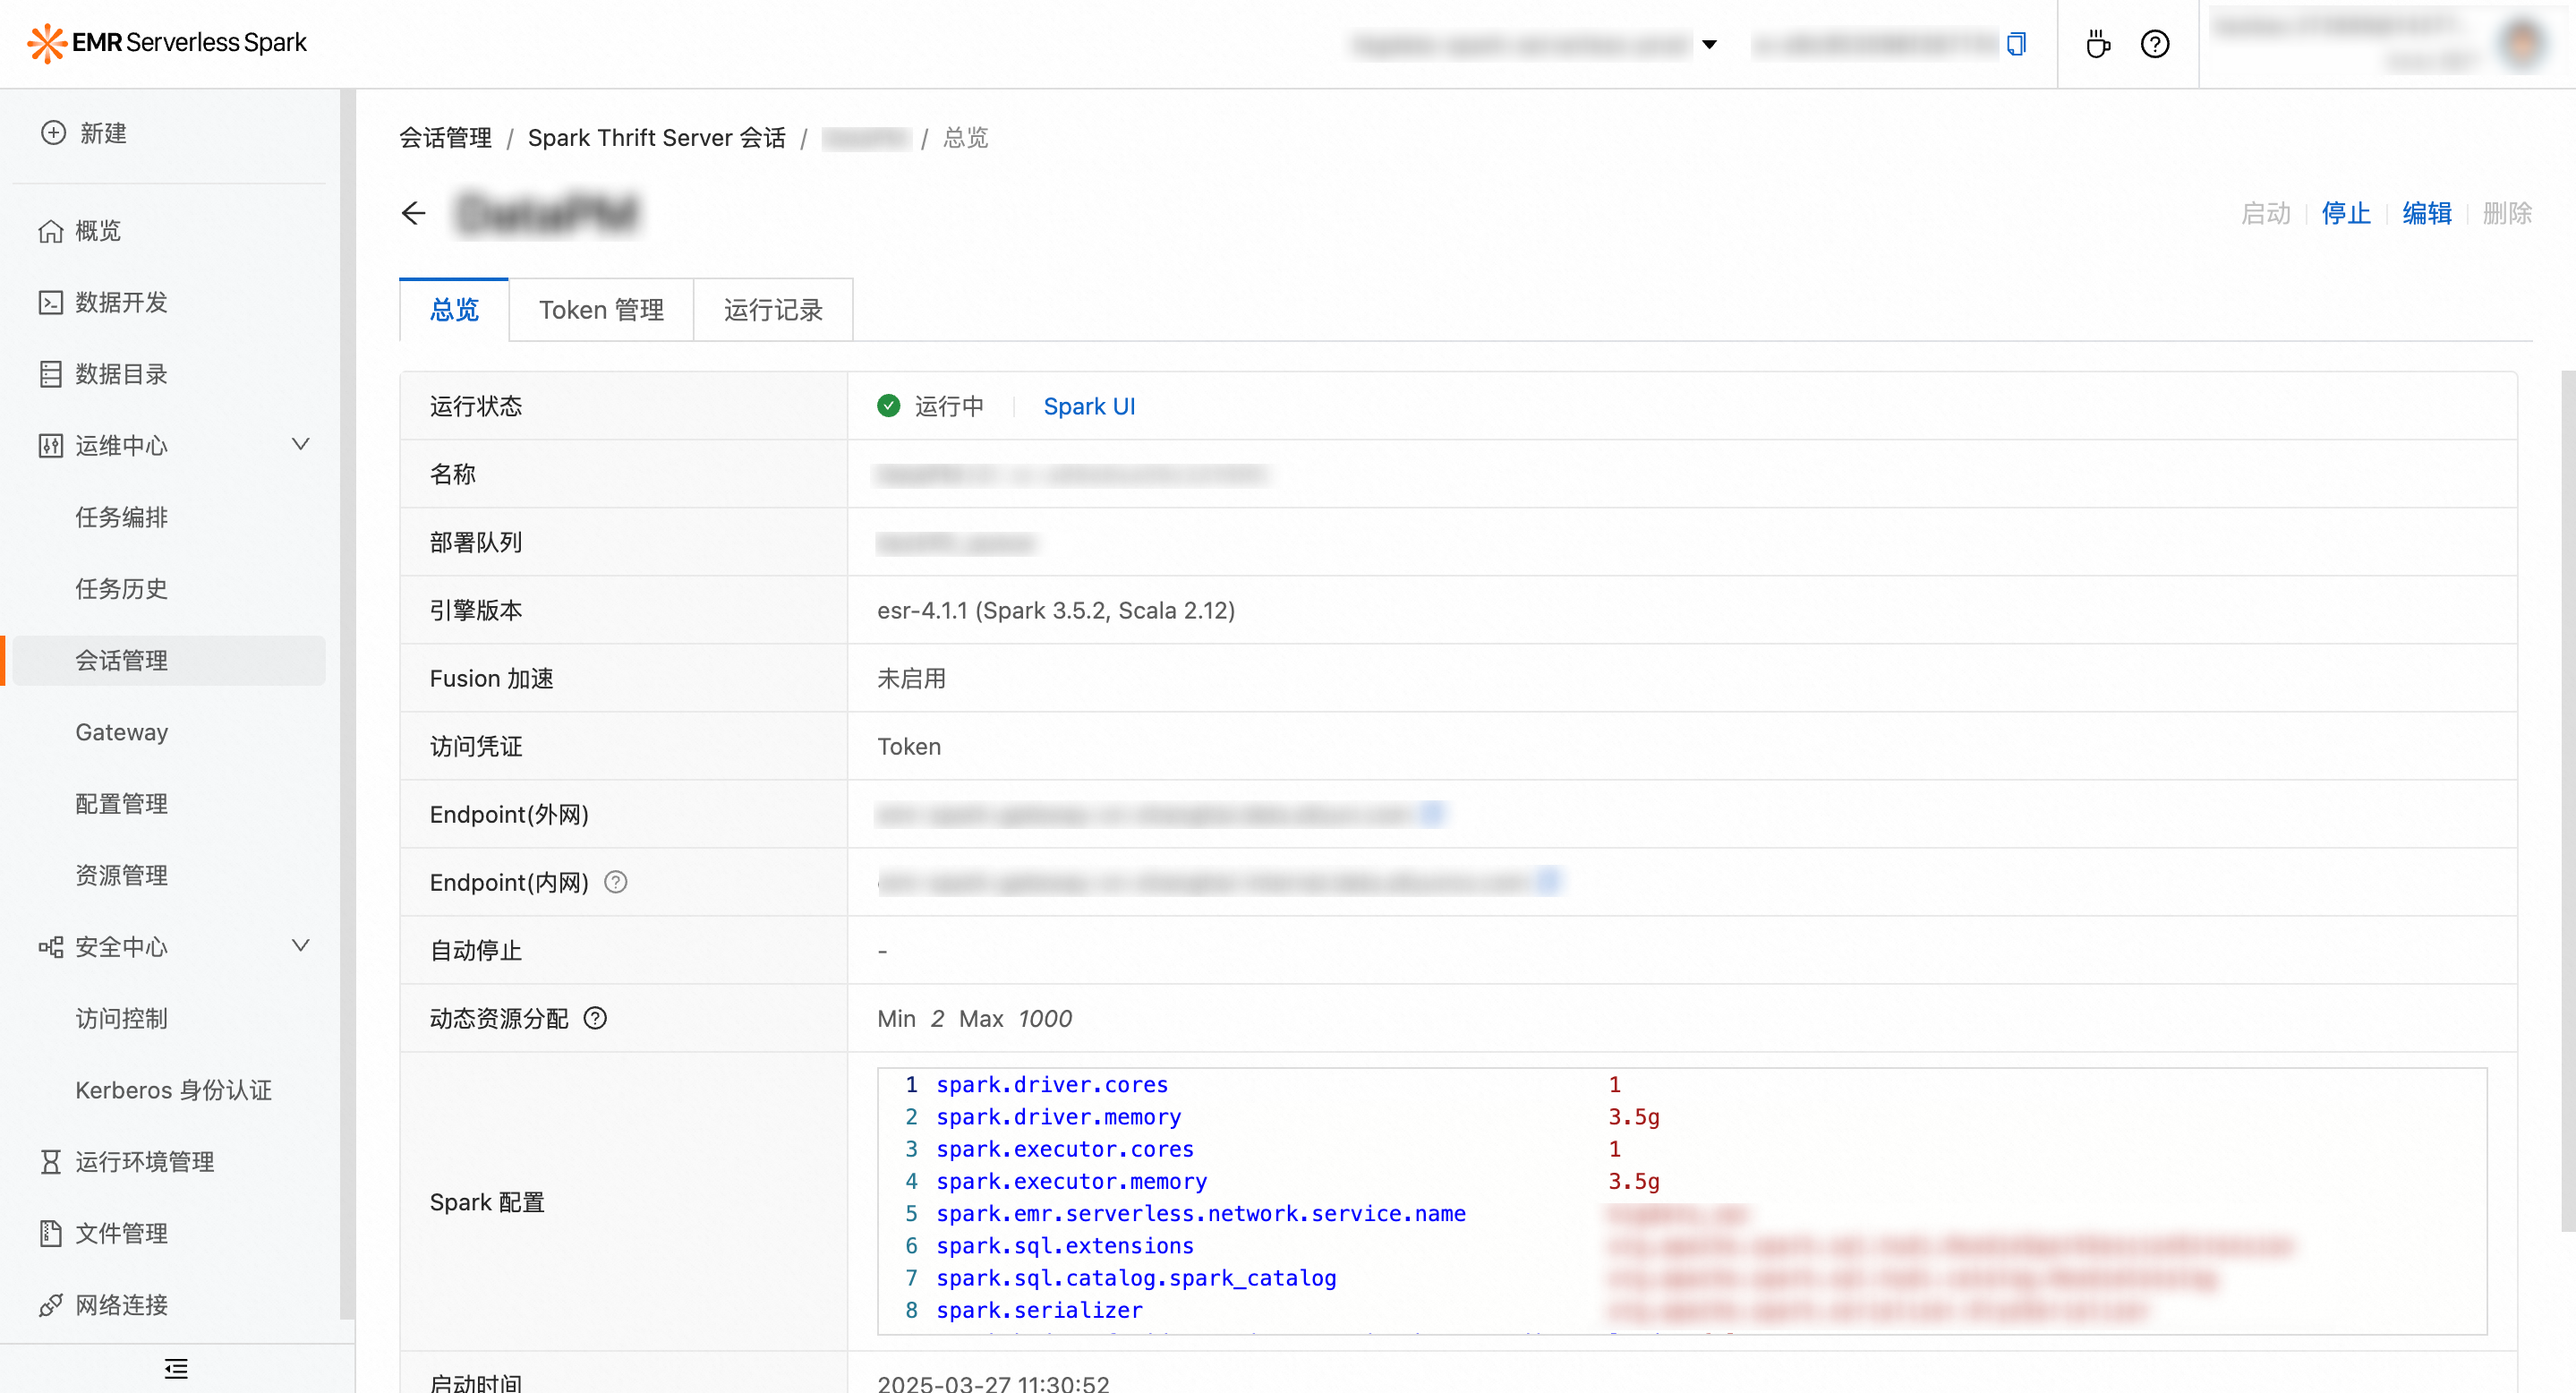
Task: Click 停止 to stop the session
Action: point(2345,213)
